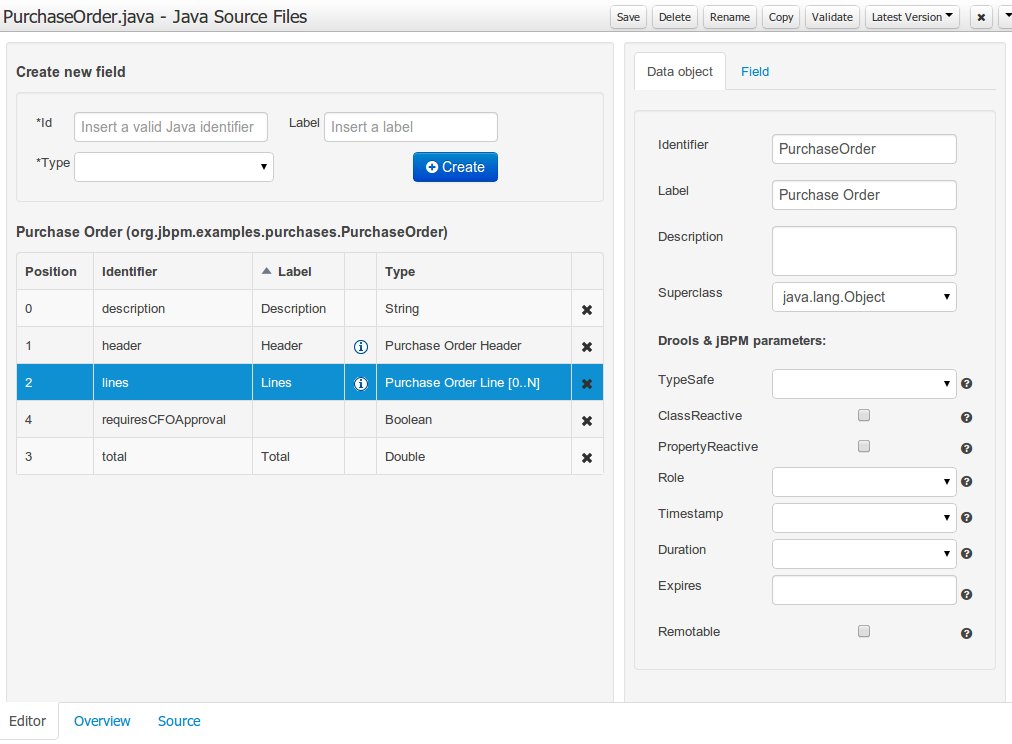Viewport: 1012px width, 744px height.
Task: Open the Latest Version dropdown
Action: pyautogui.click(x=912, y=17)
